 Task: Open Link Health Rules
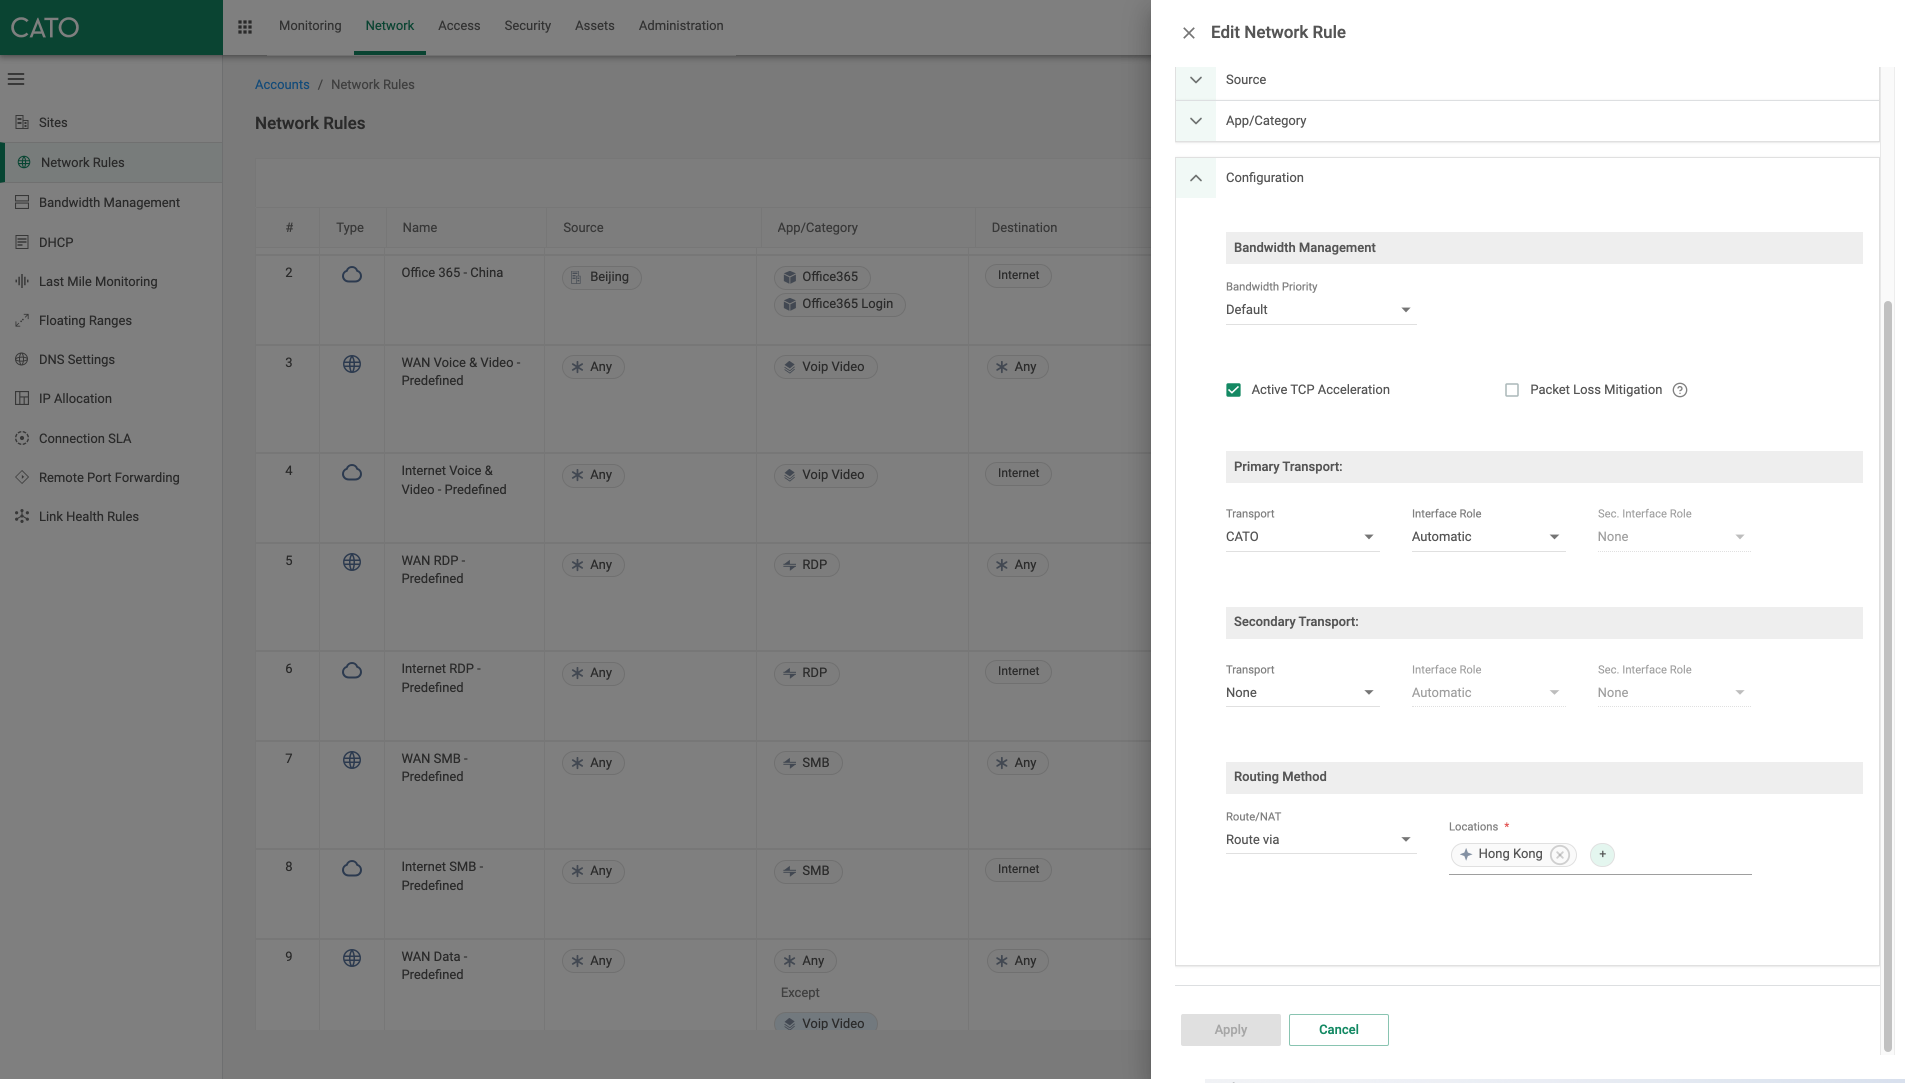coord(89,516)
